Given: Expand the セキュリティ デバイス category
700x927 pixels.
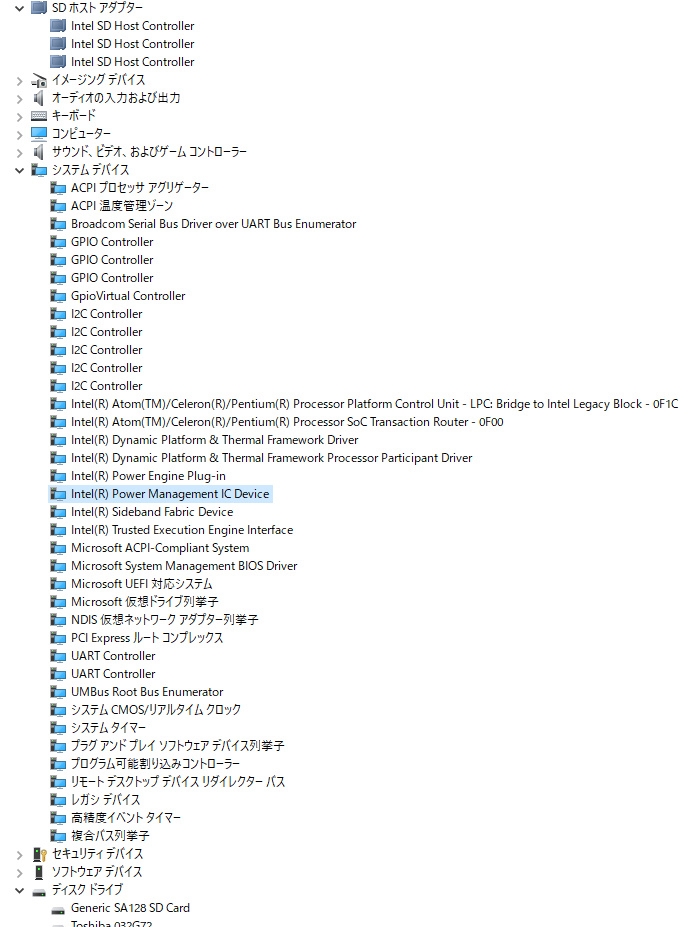Looking at the screenshot, I should point(20,855).
